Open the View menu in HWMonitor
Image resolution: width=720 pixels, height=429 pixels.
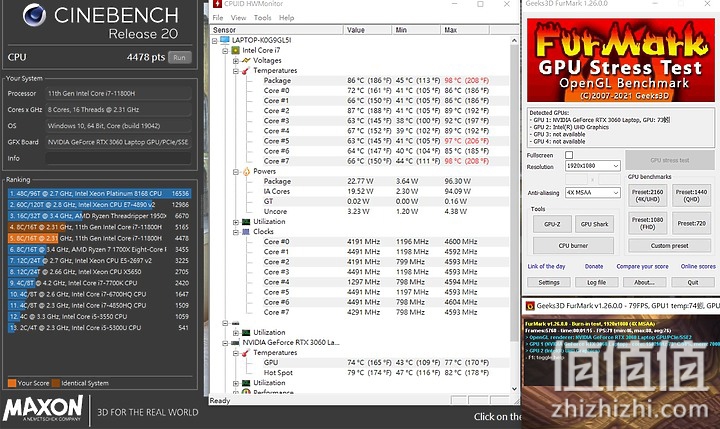(238, 17)
